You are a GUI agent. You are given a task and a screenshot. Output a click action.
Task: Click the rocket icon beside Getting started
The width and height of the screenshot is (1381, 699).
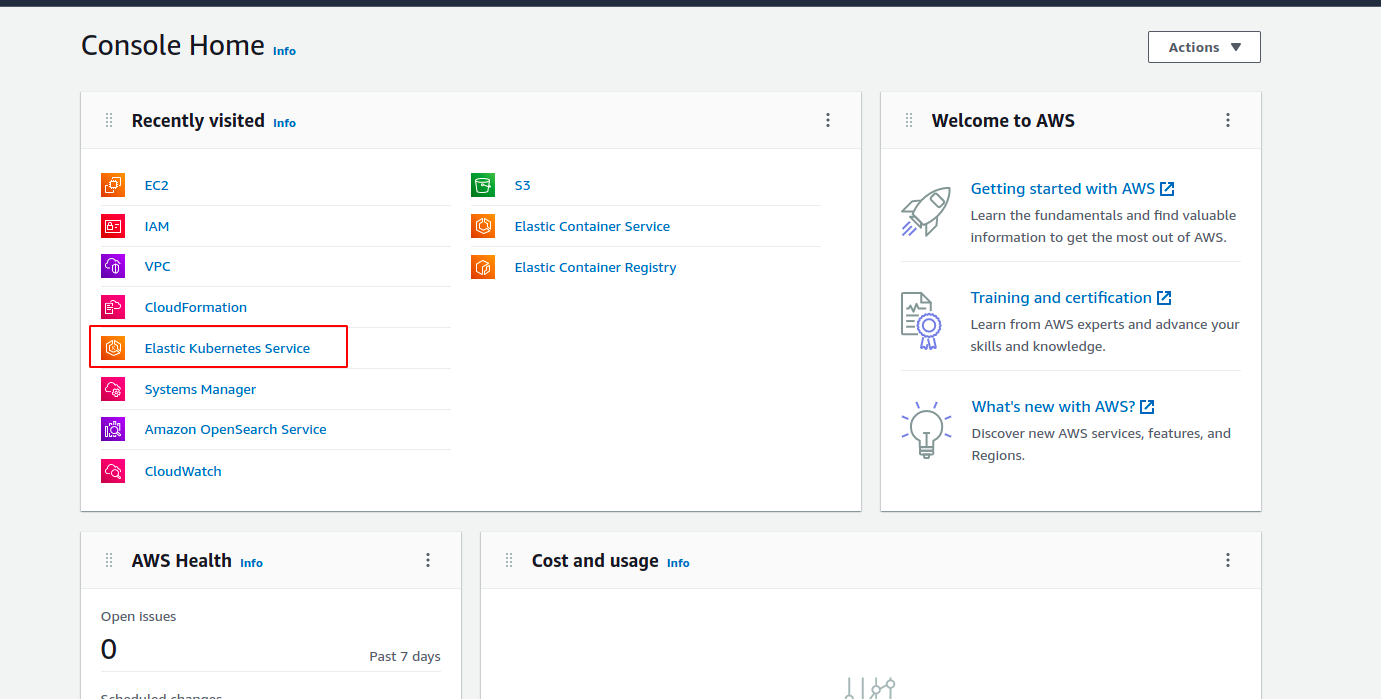tap(925, 211)
